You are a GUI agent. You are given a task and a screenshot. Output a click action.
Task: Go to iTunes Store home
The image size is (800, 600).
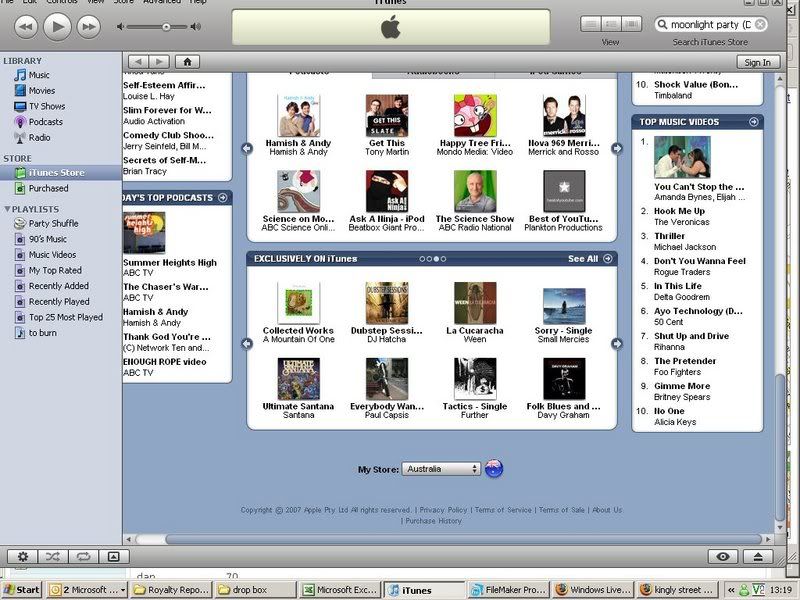pyautogui.click(x=187, y=62)
